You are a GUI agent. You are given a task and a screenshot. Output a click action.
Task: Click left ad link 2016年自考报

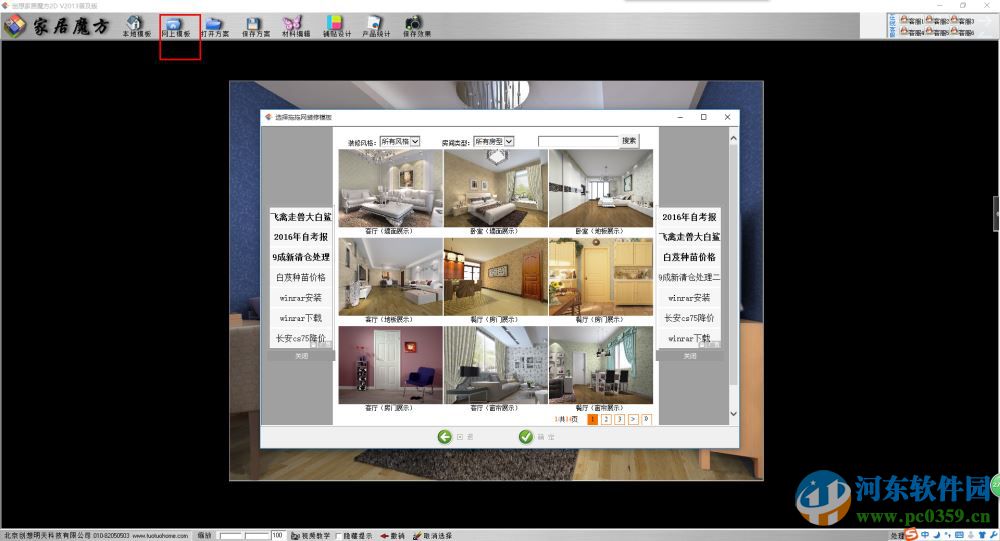[x=301, y=237]
